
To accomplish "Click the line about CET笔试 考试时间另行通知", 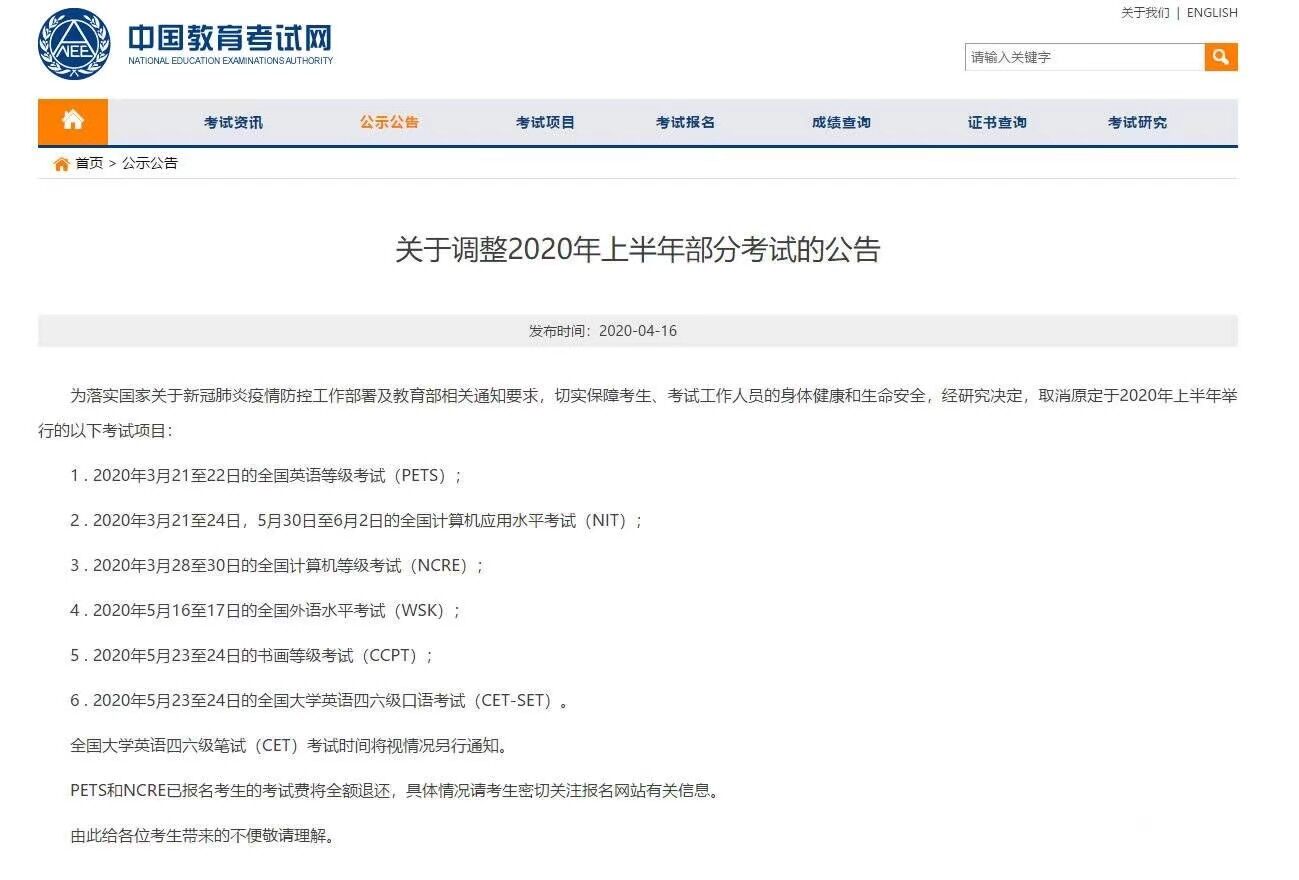I will pyautogui.click(x=289, y=746).
